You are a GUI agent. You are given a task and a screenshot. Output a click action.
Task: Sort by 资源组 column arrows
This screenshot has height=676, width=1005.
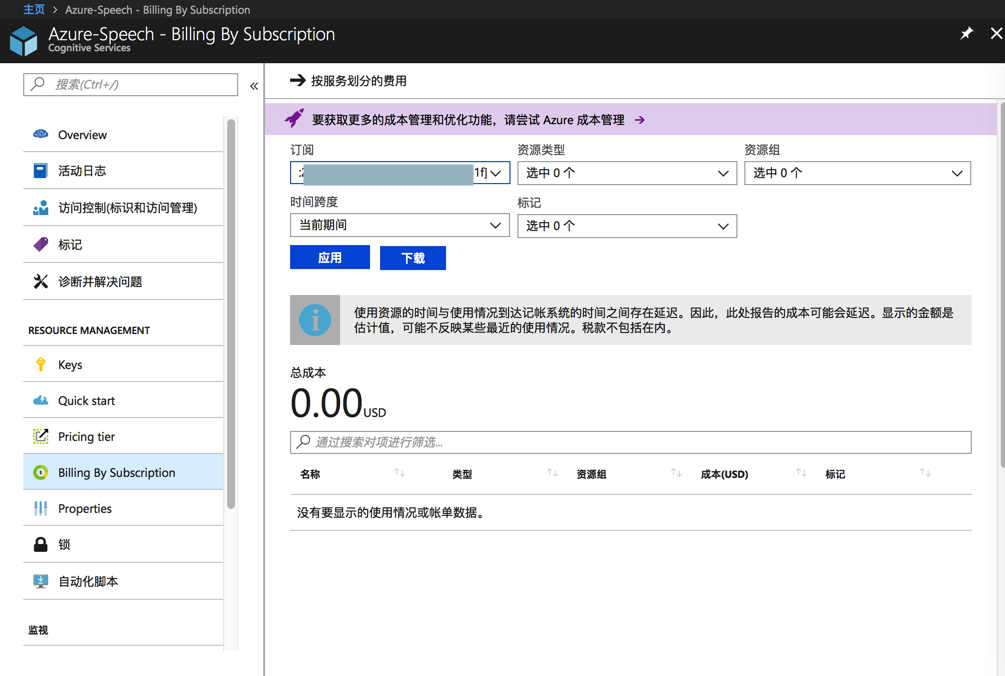click(676, 473)
